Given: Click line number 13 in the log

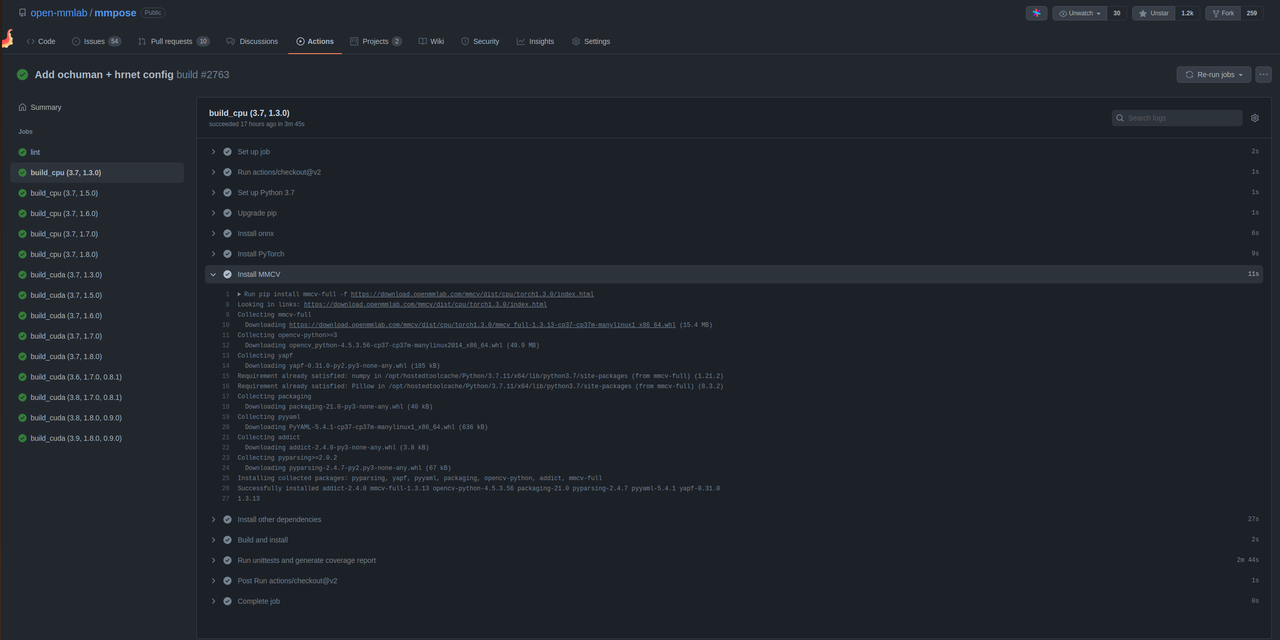Looking at the screenshot, I should (228, 355).
